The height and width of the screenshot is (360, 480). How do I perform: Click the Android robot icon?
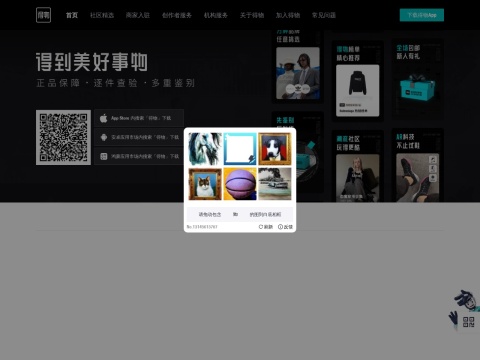(104, 137)
